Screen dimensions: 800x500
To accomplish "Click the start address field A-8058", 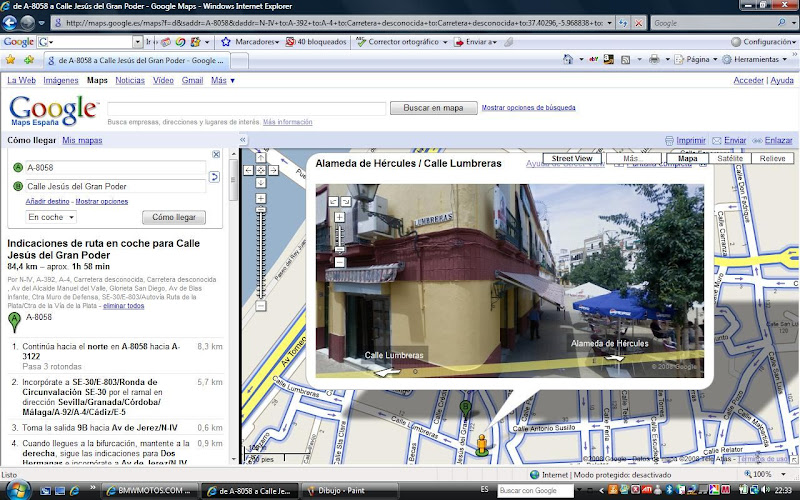I will (116, 167).
